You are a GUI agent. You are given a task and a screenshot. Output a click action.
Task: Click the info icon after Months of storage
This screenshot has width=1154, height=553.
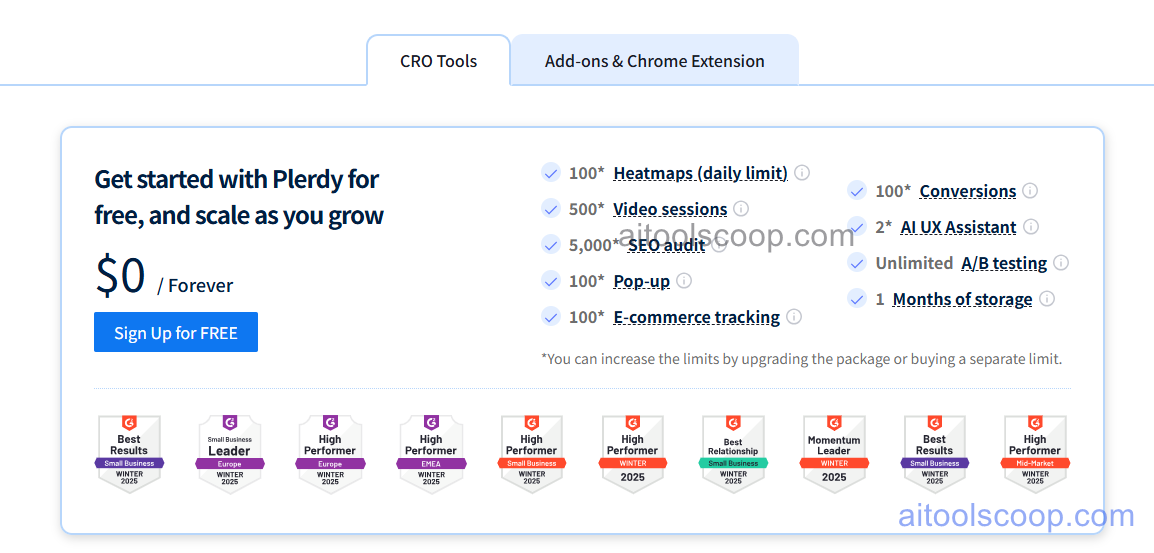[x=1047, y=299]
